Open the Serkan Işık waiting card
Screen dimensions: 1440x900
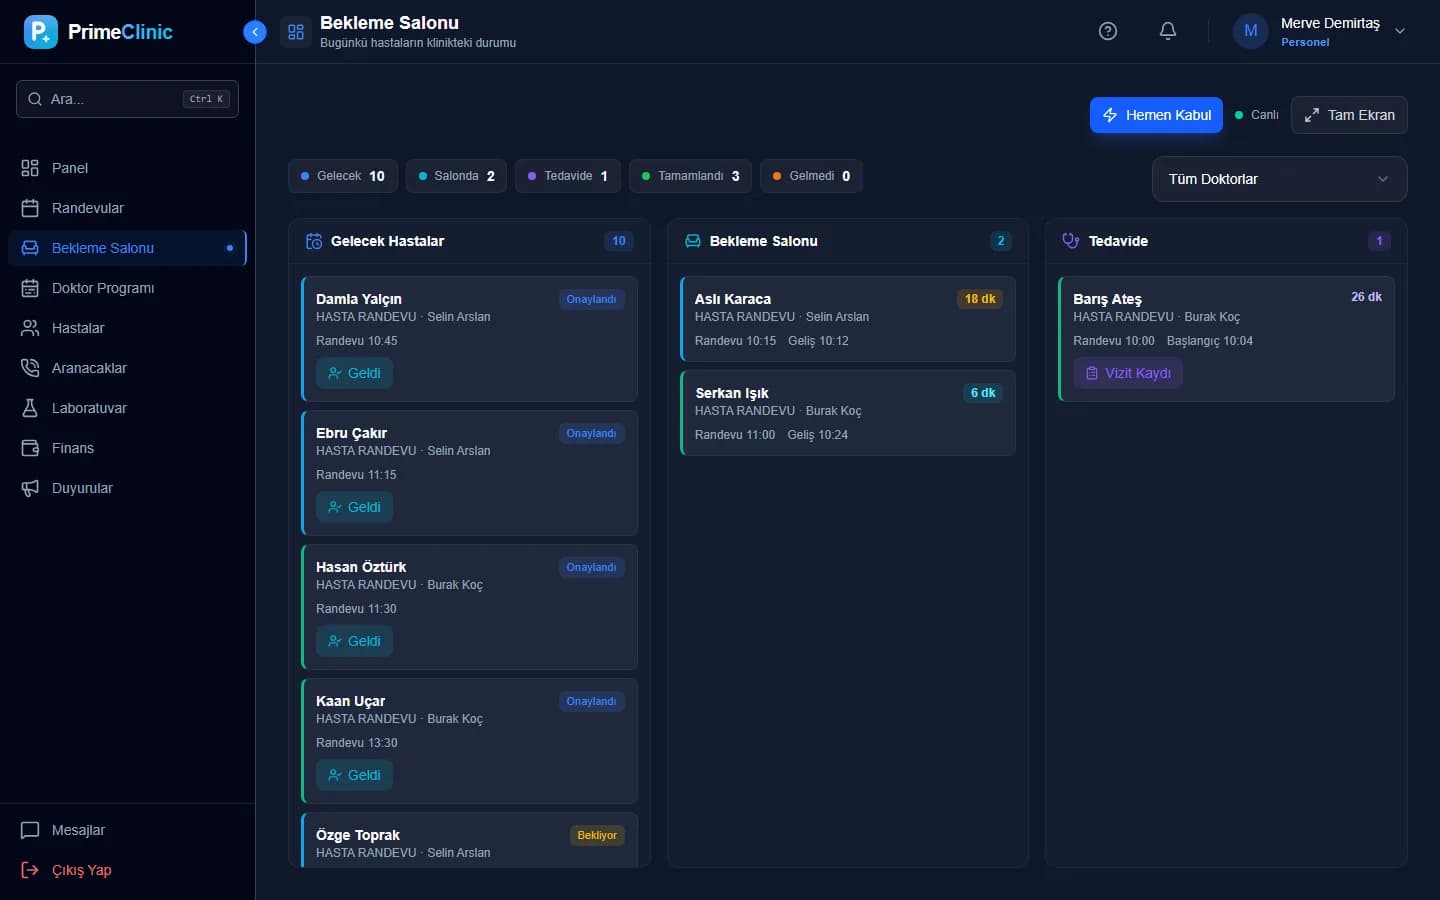(x=848, y=413)
